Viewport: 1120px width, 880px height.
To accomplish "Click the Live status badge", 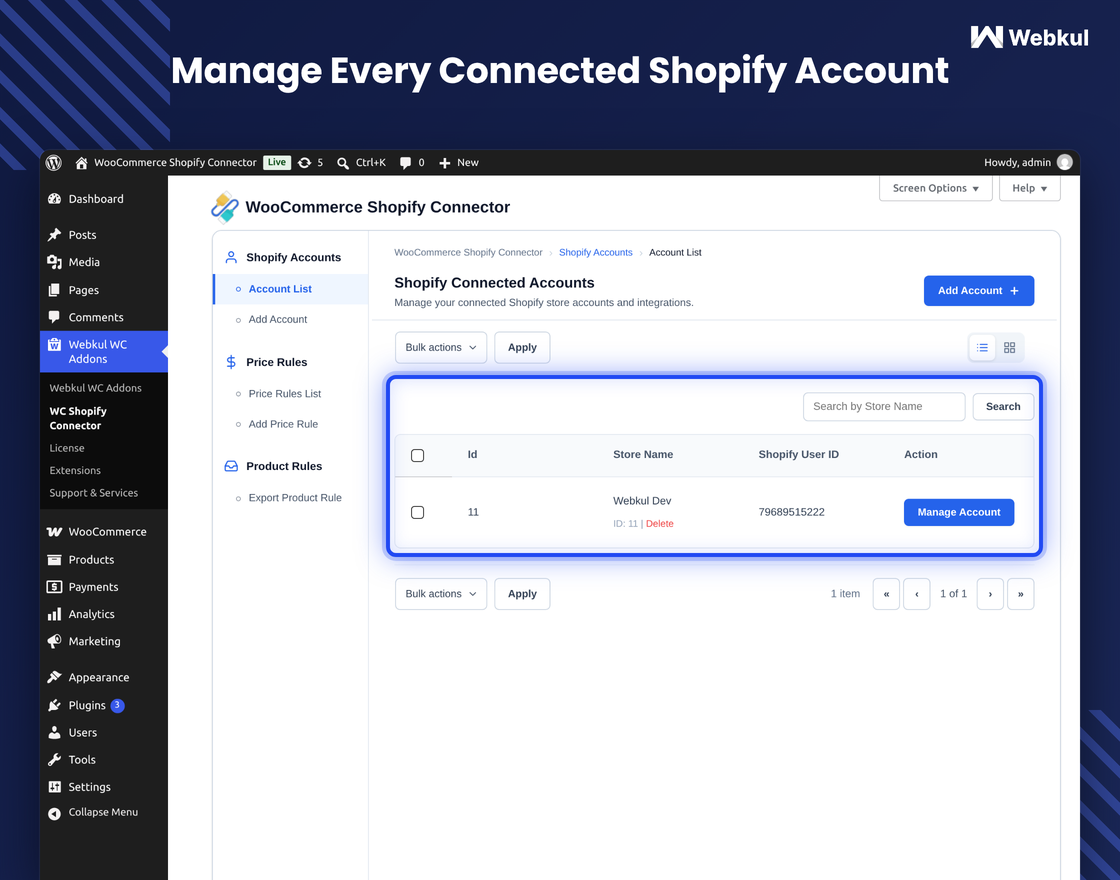I will click(x=276, y=162).
